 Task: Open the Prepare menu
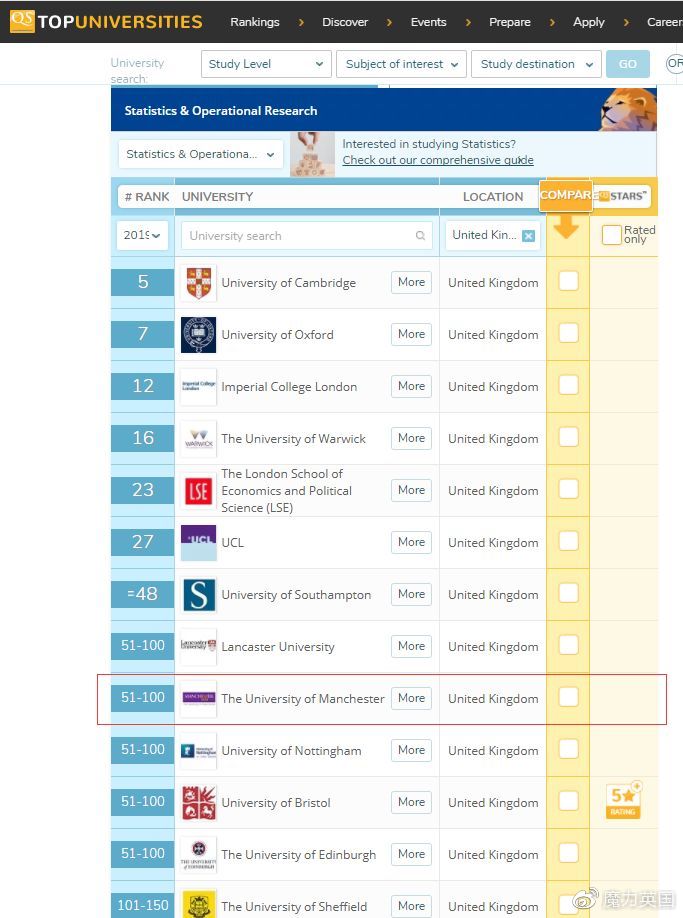tap(510, 22)
